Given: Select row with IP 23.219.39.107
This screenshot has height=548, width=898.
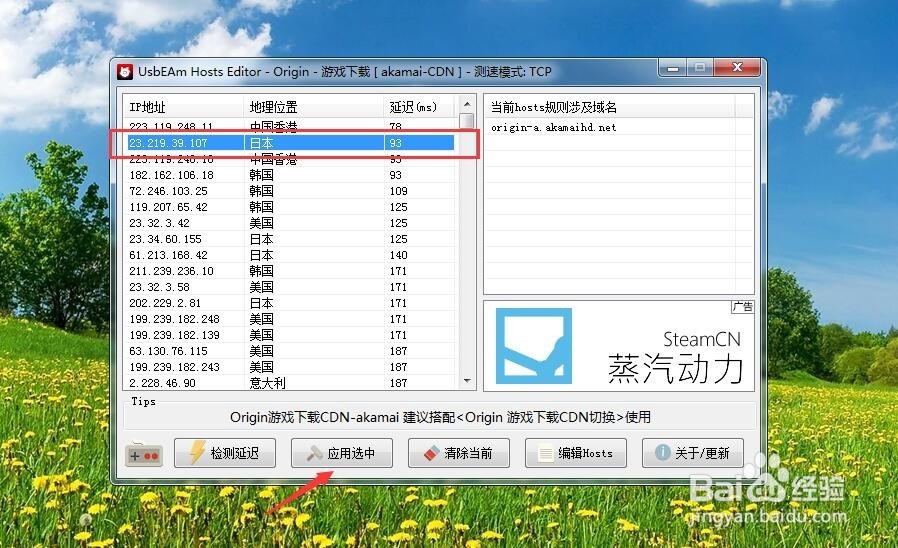Looking at the screenshot, I should [x=290, y=143].
